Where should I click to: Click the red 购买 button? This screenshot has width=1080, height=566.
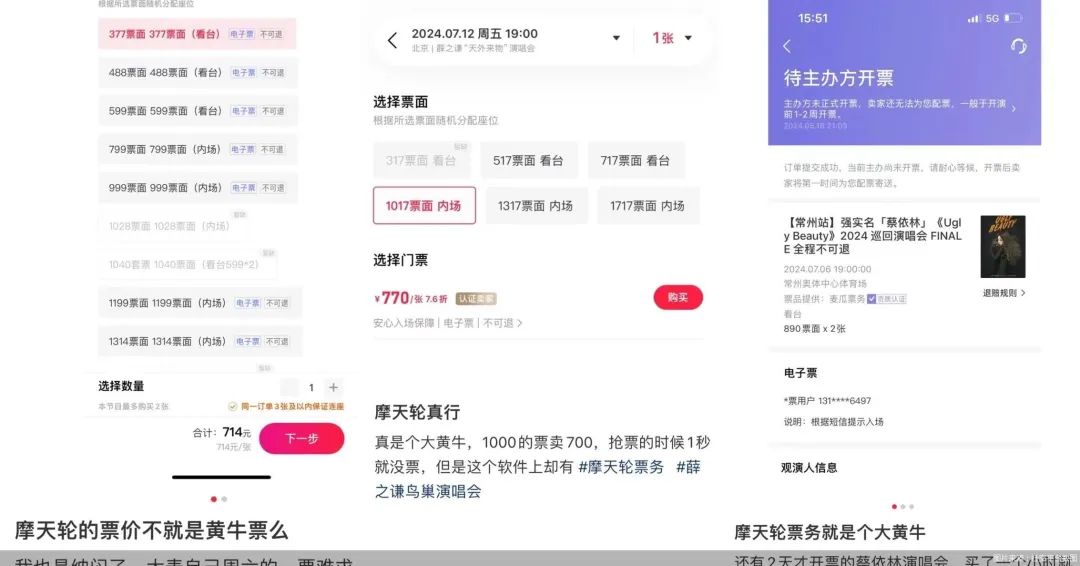(x=678, y=297)
